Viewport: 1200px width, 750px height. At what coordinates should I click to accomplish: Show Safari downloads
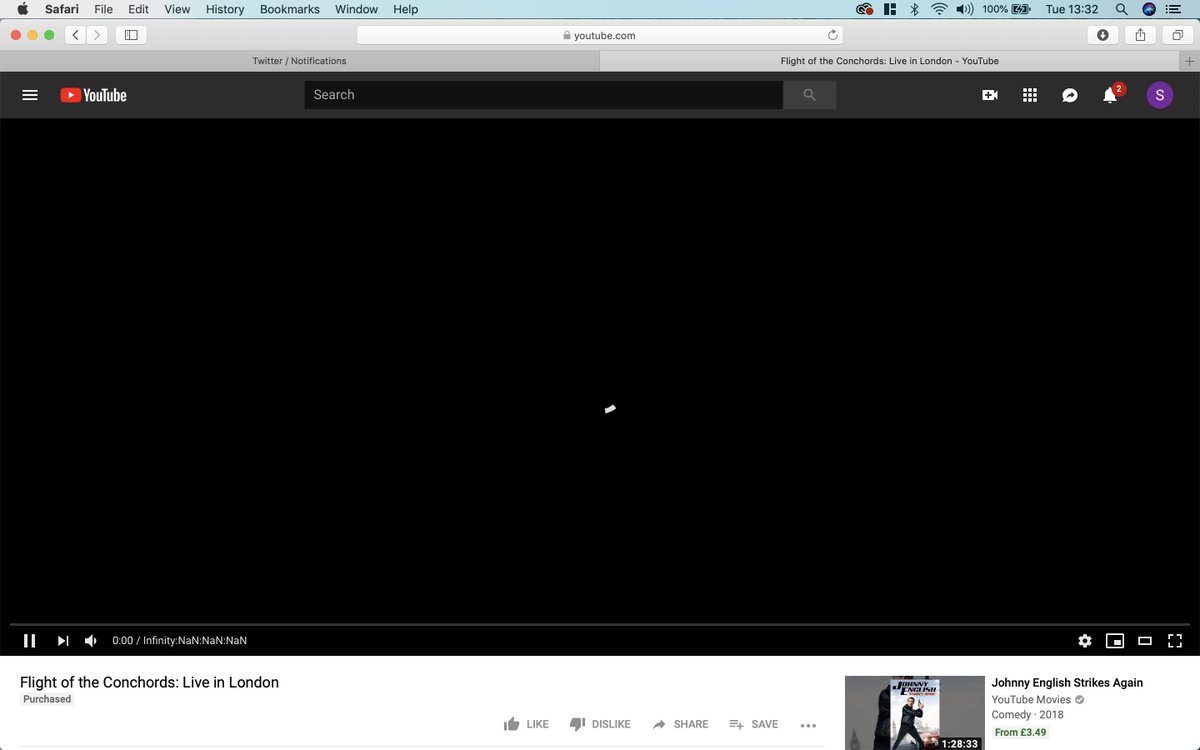click(x=1102, y=35)
